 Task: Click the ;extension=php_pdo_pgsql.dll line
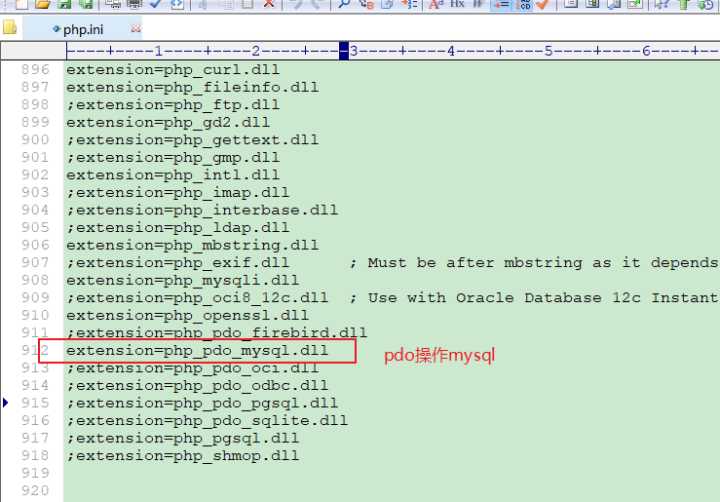(202, 403)
